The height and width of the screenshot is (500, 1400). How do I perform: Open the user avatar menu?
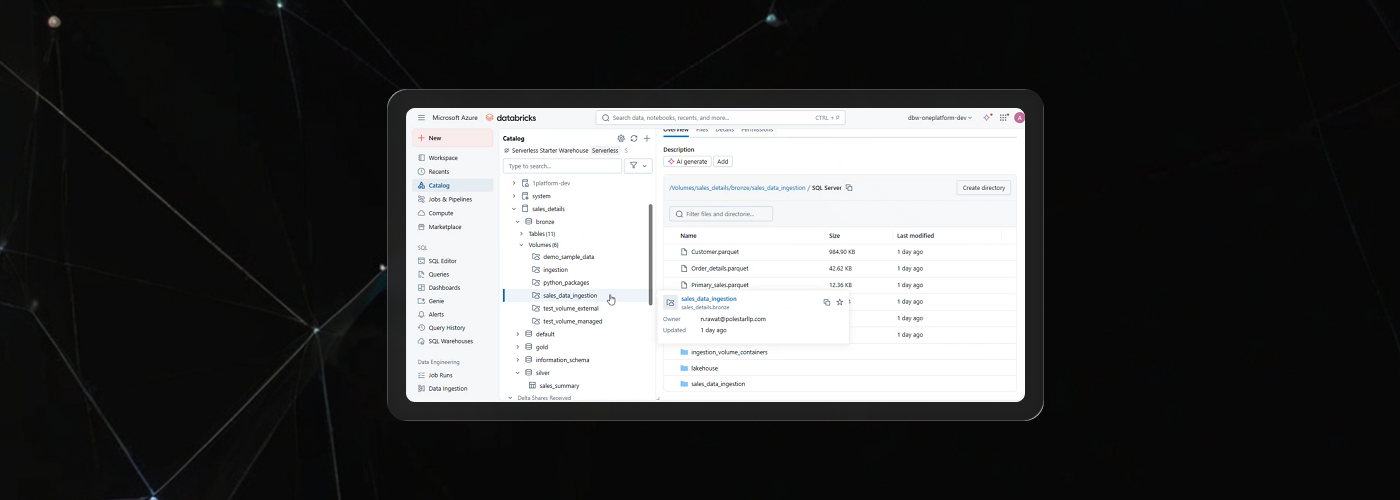pyautogui.click(x=1019, y=118)
